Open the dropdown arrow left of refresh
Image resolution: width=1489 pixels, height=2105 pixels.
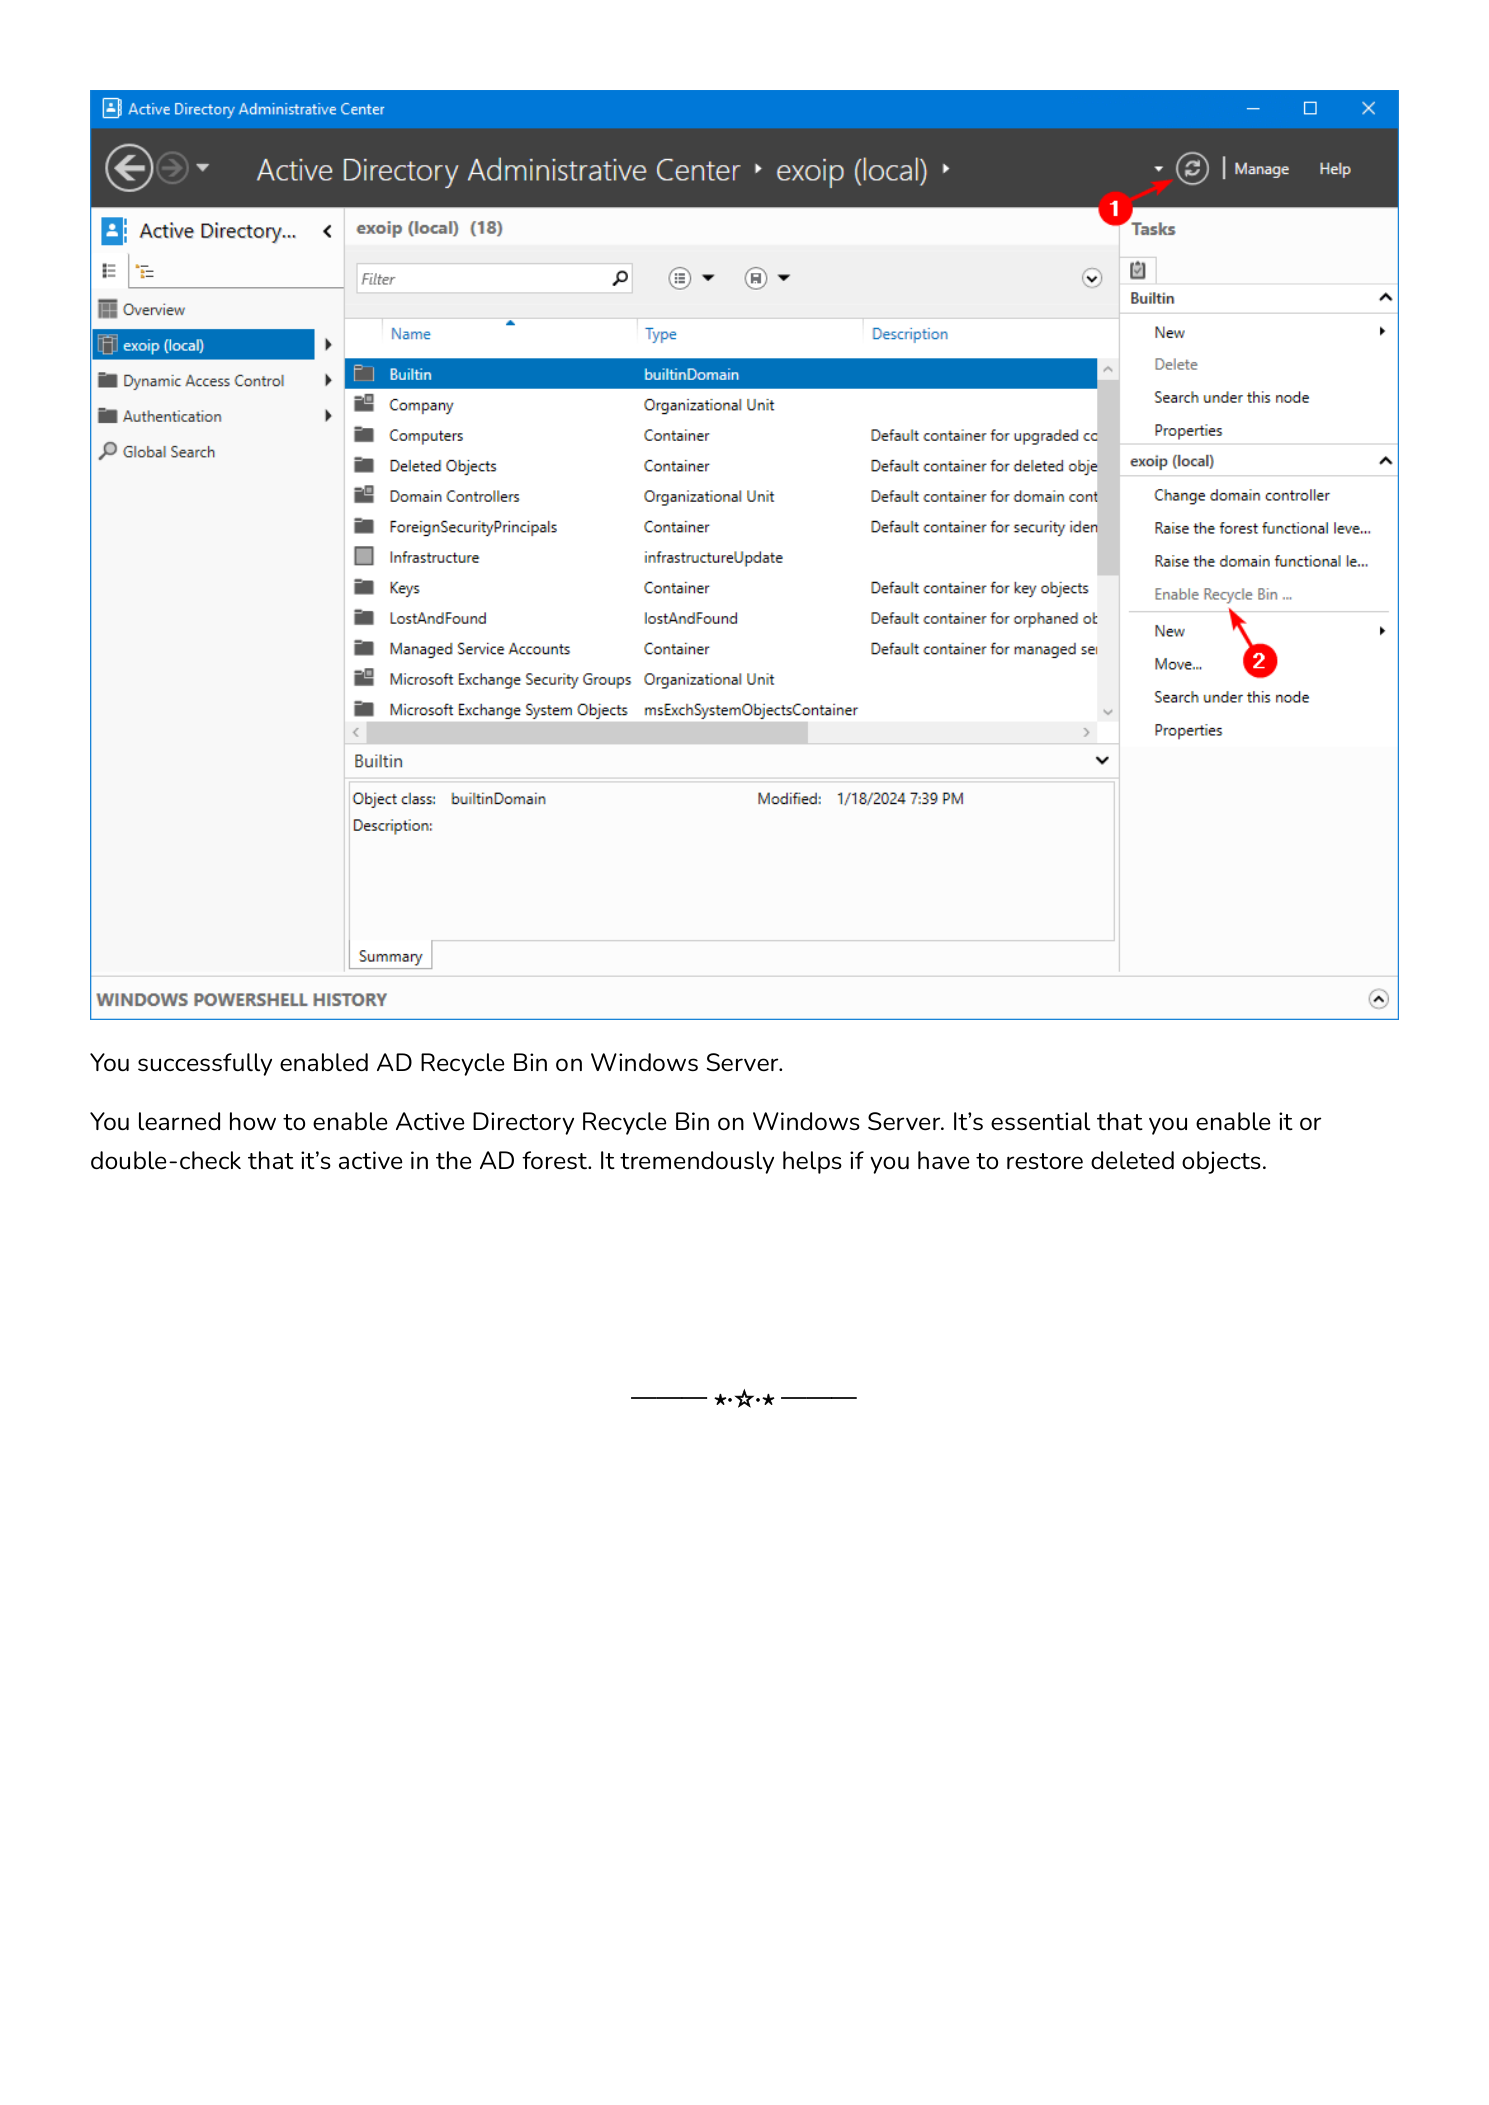coord(1159,169)
